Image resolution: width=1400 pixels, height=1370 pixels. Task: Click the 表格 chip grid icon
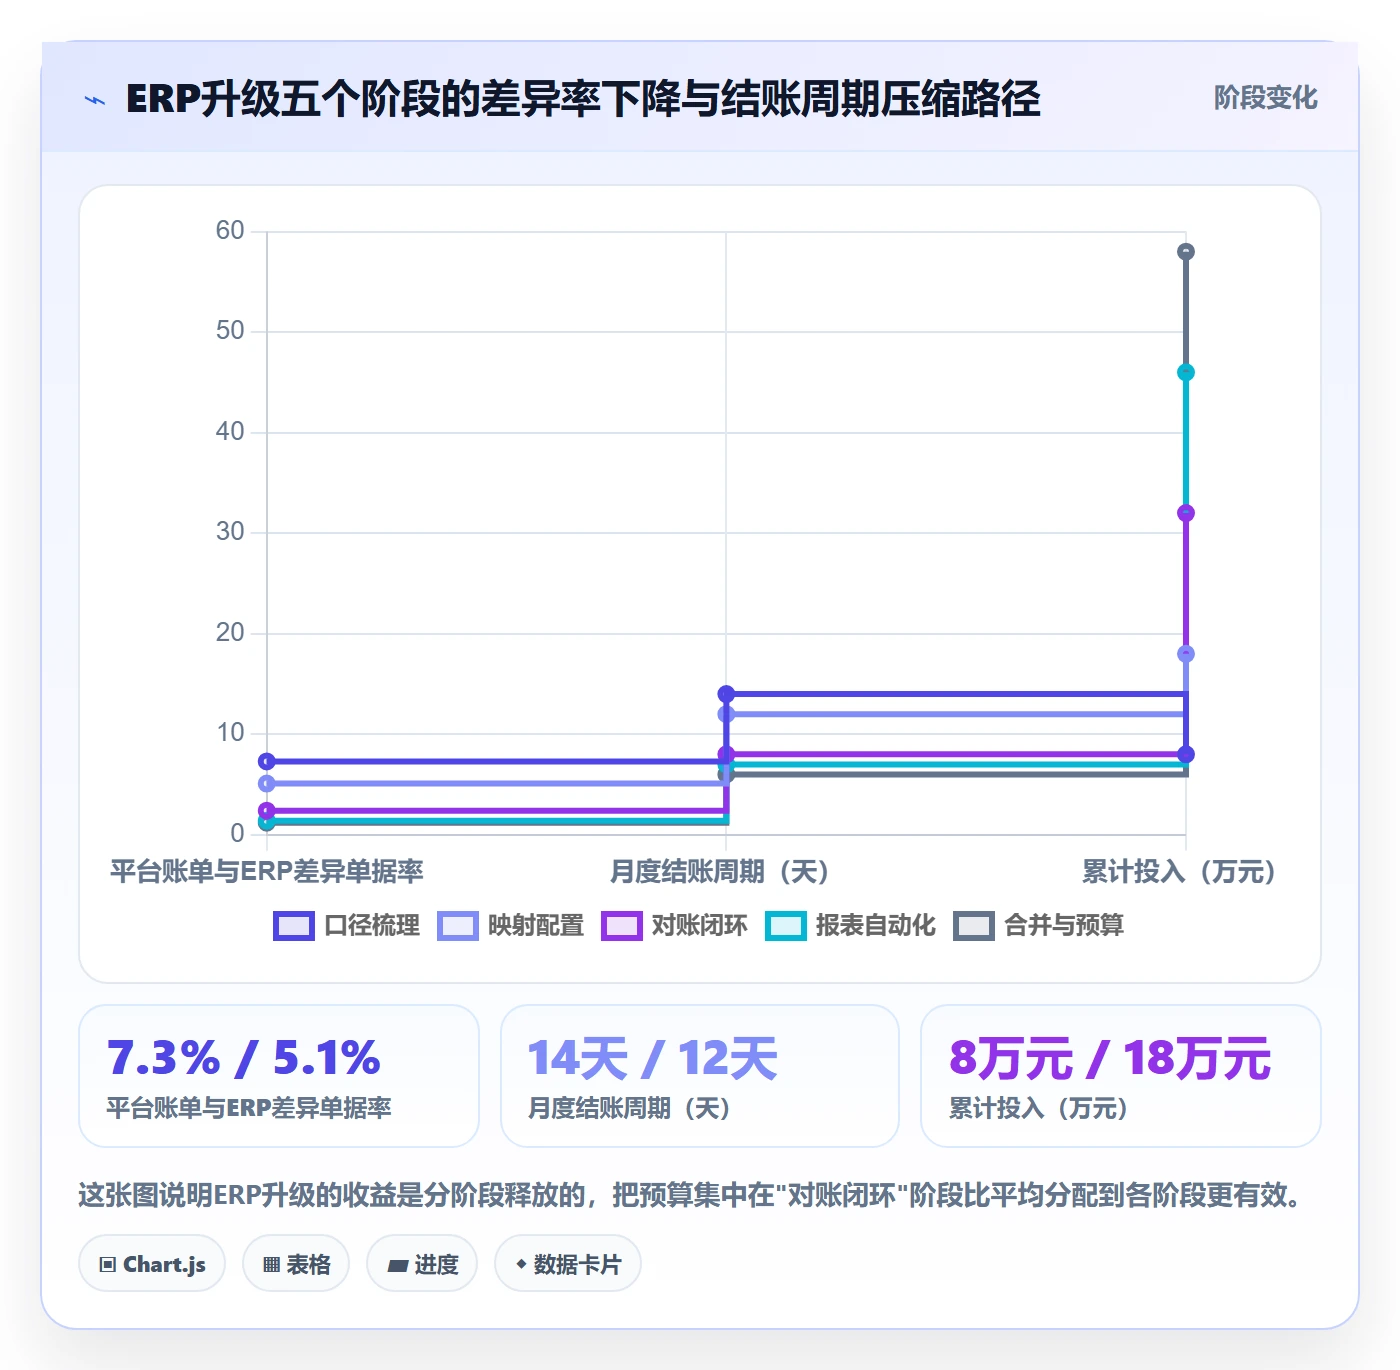coord(271,1265)
